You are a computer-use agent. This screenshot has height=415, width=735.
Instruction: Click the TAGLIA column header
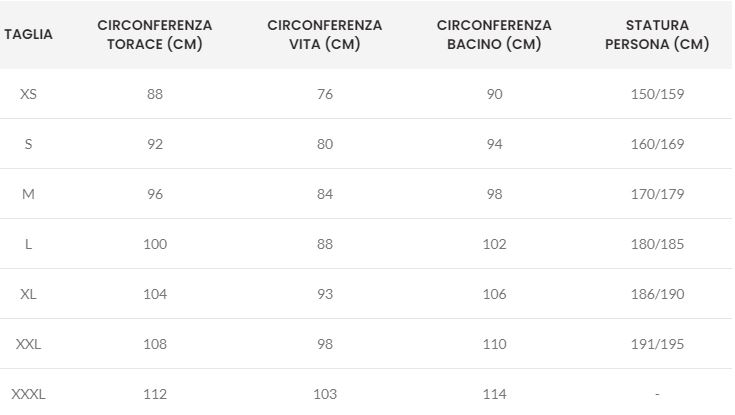29,34
